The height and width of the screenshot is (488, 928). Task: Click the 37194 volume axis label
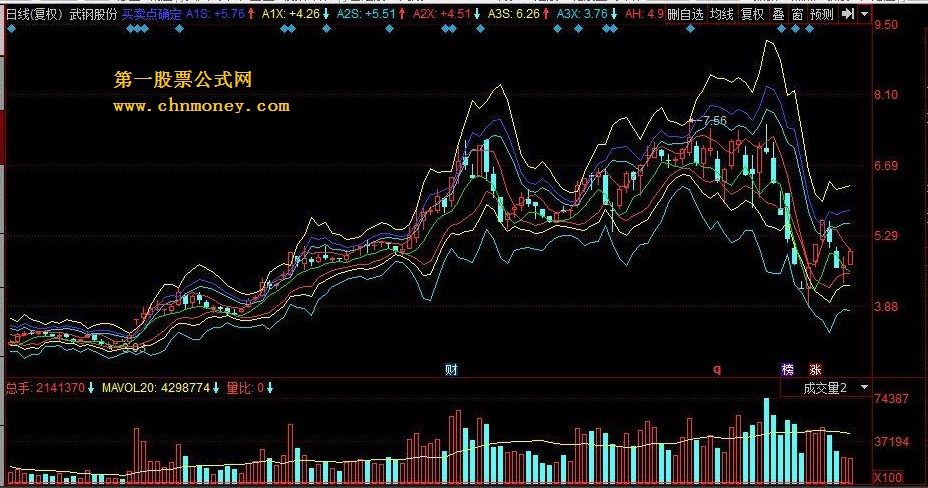click(x=891, y=442)
